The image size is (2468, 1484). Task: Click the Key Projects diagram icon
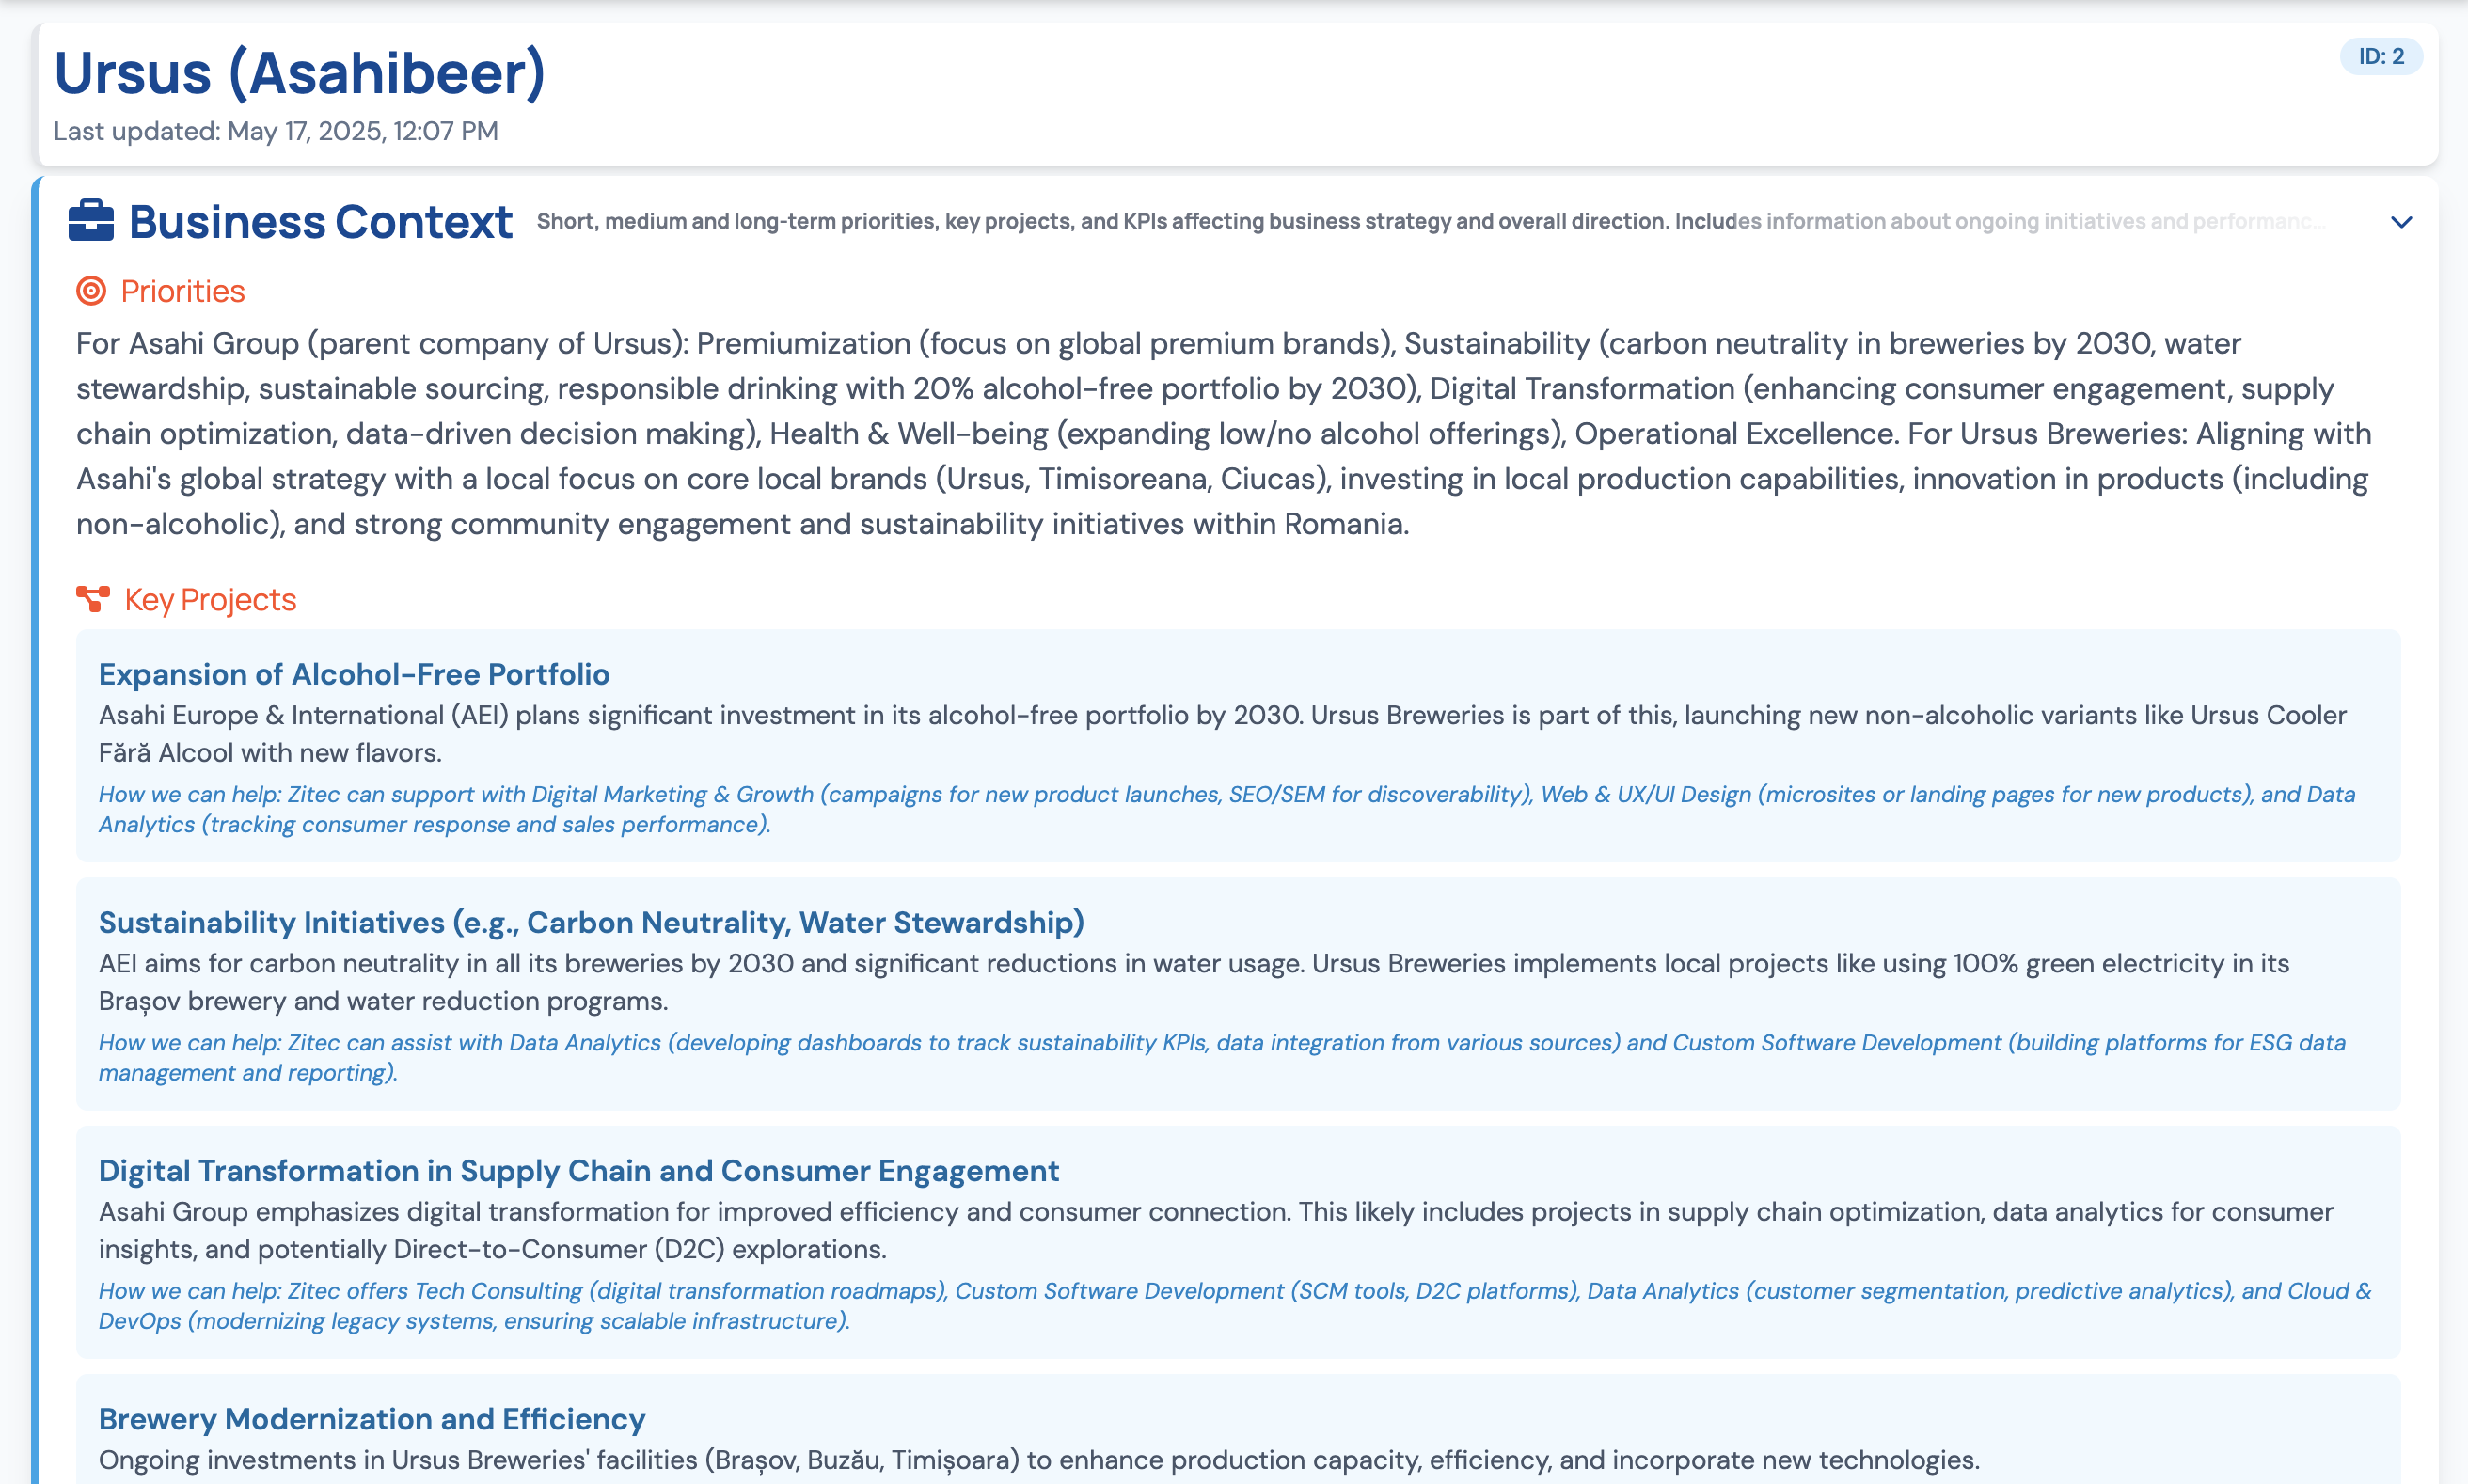93,599
